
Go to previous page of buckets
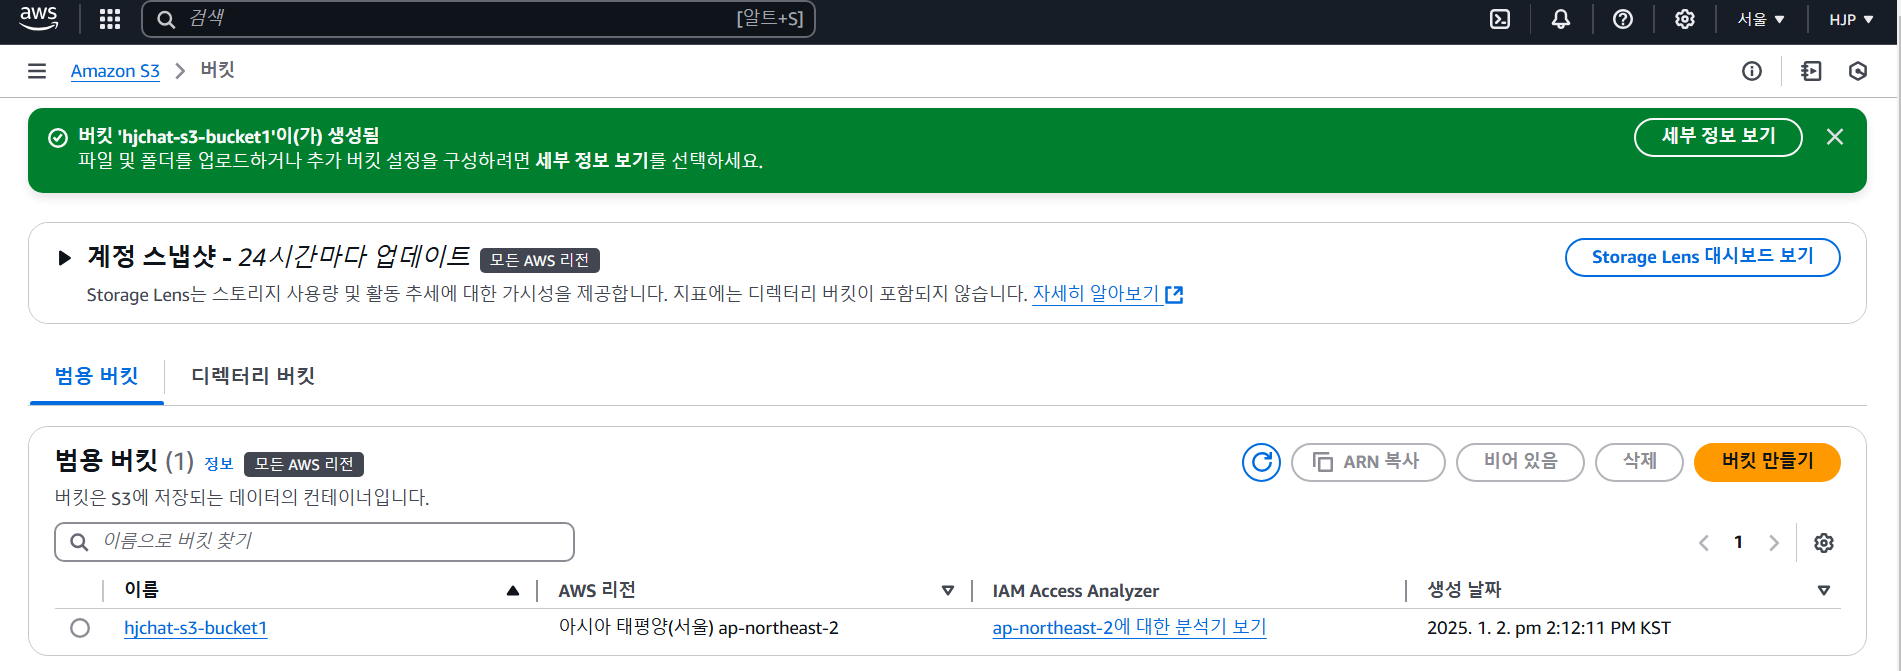(x=1704, y=543)
